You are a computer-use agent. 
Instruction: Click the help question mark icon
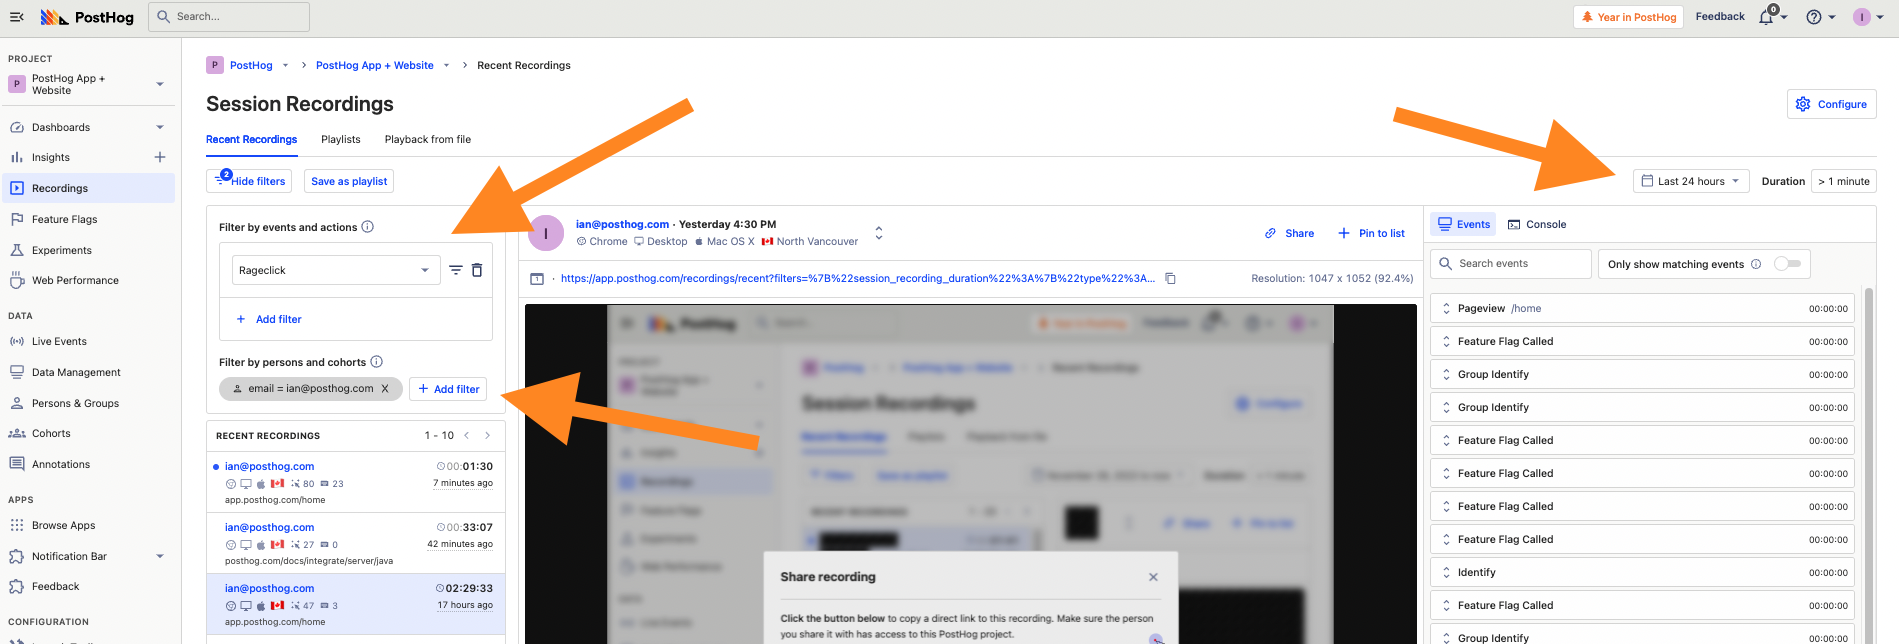coord(1813,17)
